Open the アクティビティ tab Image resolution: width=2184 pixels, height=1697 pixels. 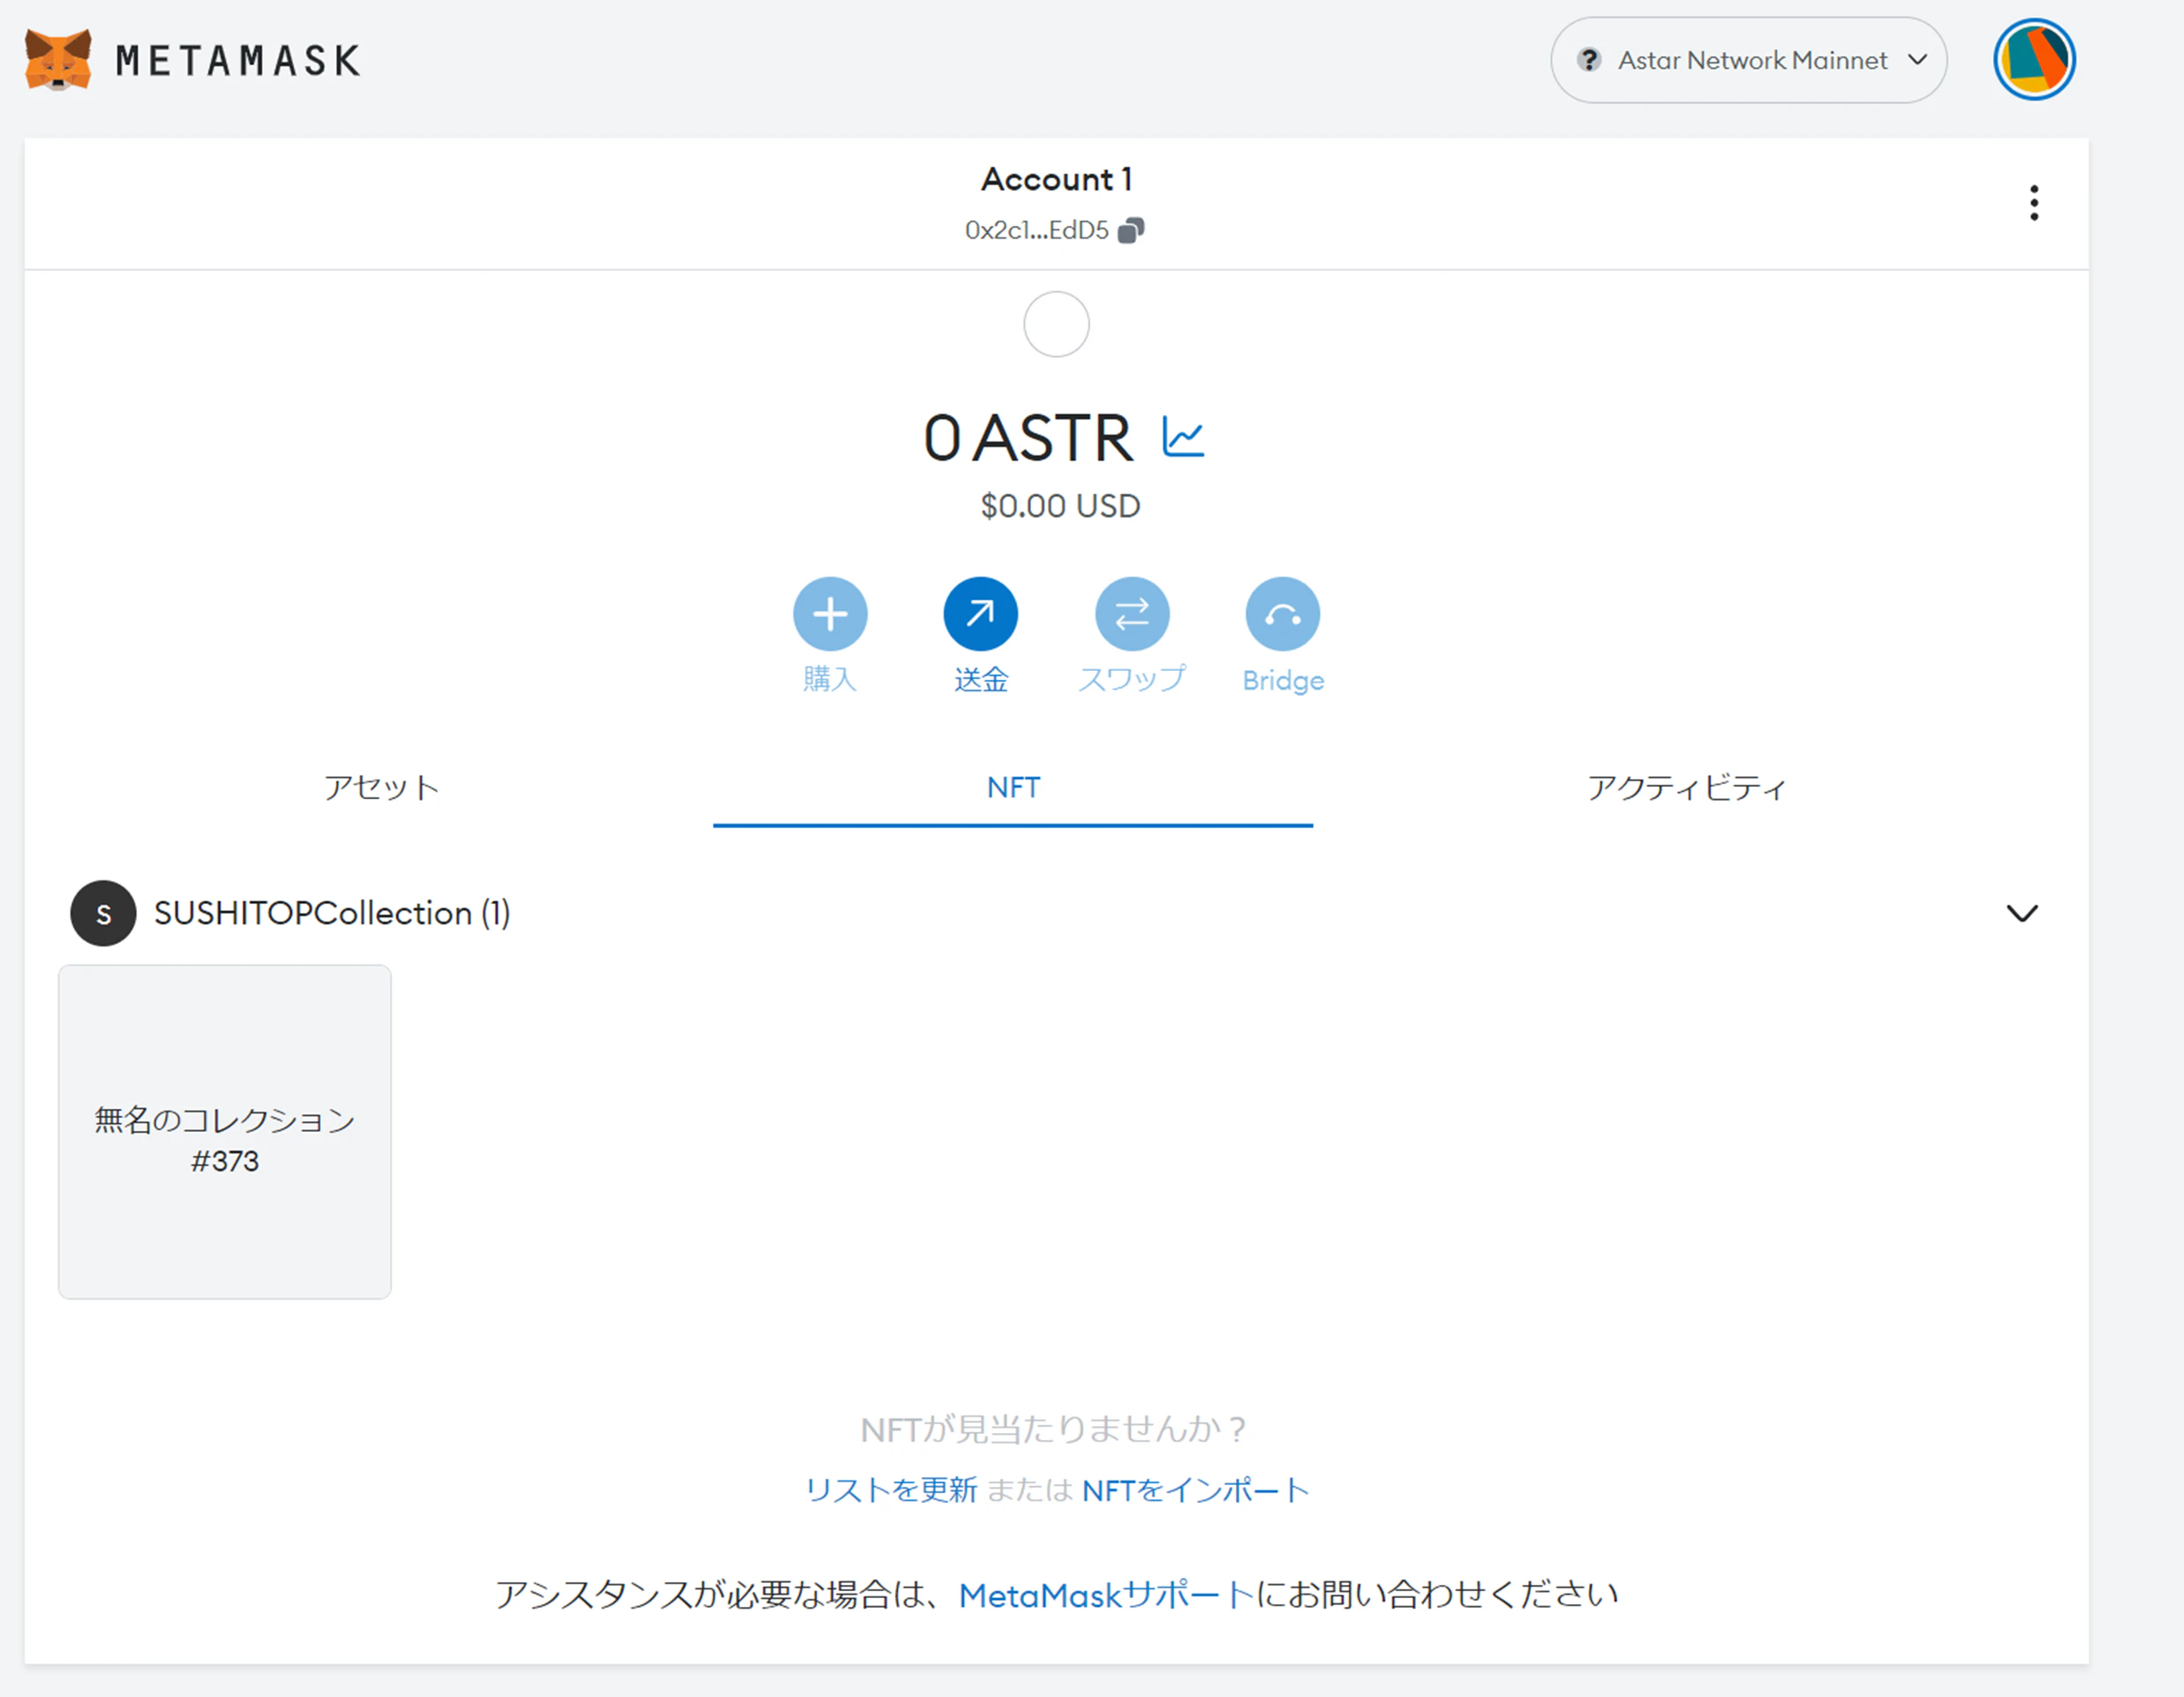click(x=1686, y=788)
